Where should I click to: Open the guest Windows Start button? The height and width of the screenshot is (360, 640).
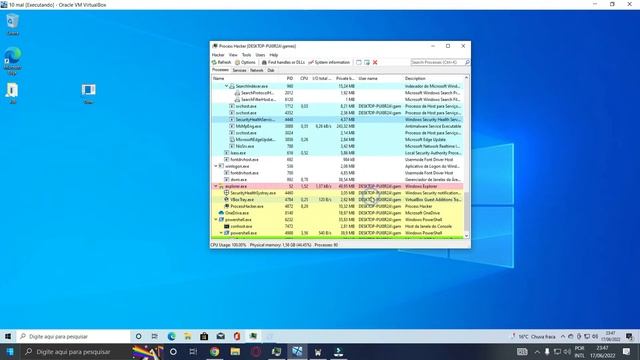tap(8, 336)
